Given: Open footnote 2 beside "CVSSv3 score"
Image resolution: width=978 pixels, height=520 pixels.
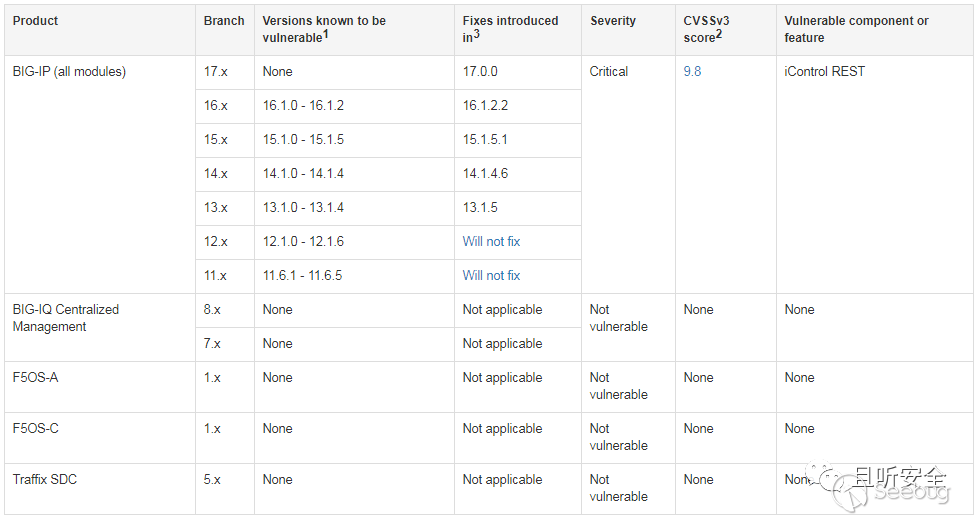Looking at the screenshot, I should (720, 35).
